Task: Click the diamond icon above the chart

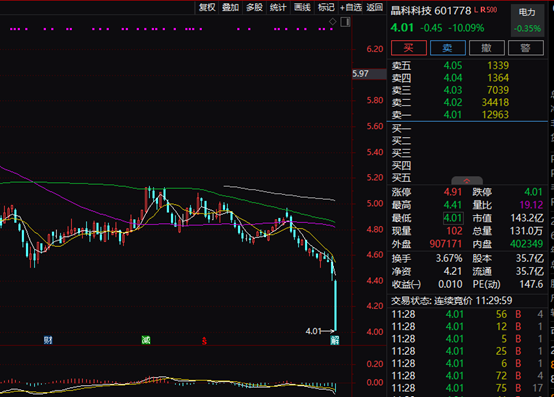Action: [332, 22]
